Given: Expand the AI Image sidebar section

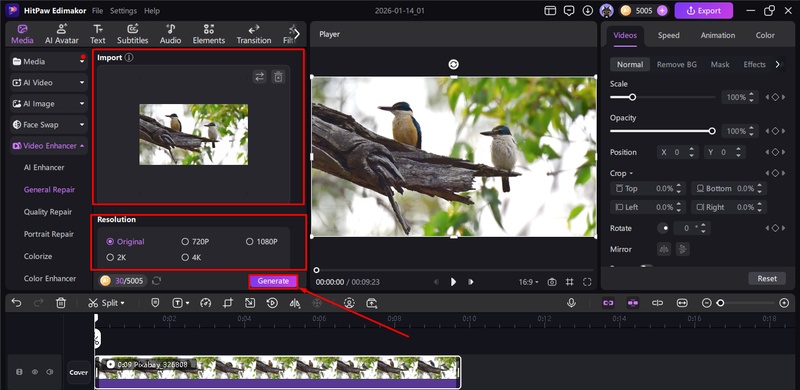Looking at the screenshot, I should (82, 103).
